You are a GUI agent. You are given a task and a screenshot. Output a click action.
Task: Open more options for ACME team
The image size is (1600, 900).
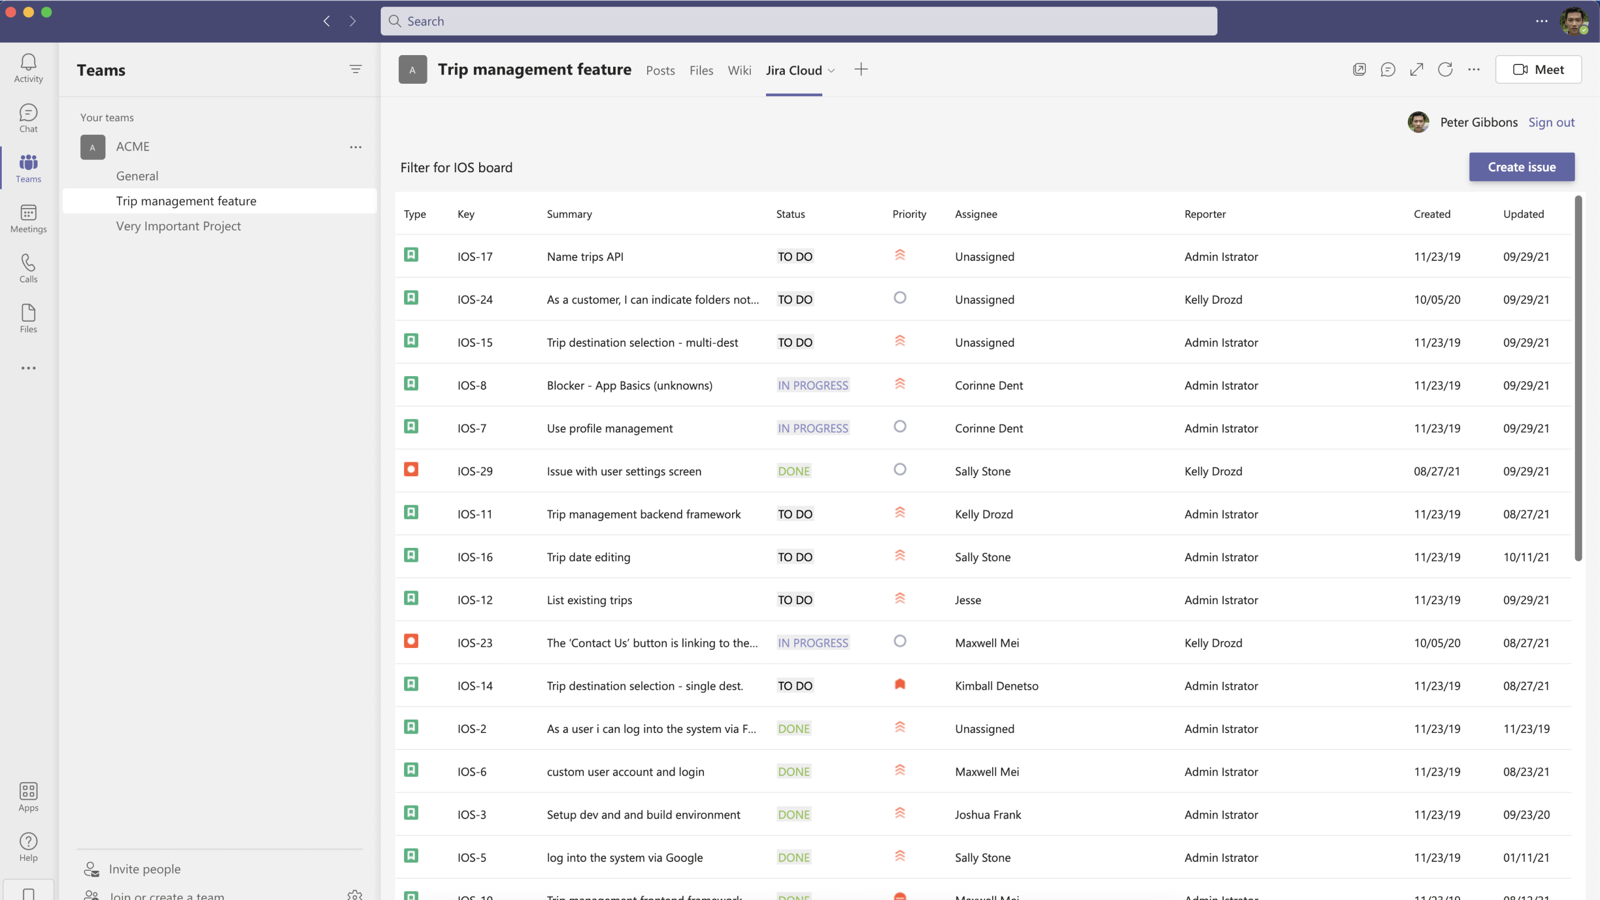click(x=355, y=147)
